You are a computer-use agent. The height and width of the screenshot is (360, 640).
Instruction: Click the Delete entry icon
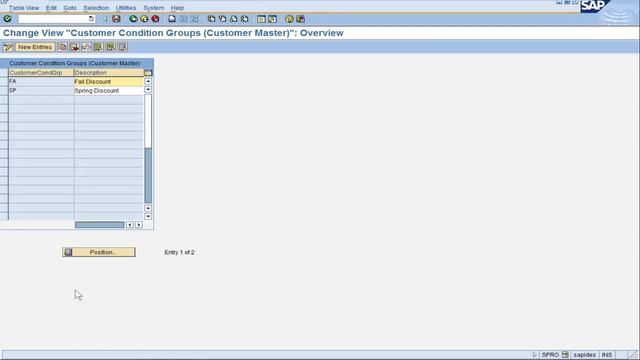[74, 47]
